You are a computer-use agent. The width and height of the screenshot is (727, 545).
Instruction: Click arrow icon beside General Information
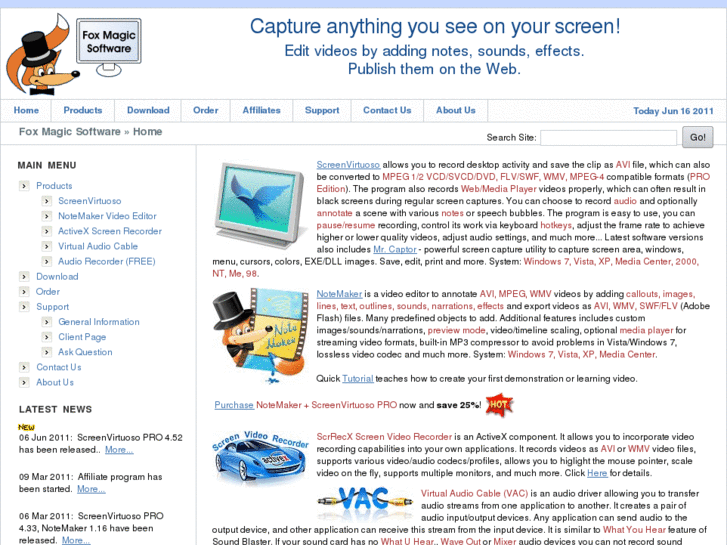point(46,322)
